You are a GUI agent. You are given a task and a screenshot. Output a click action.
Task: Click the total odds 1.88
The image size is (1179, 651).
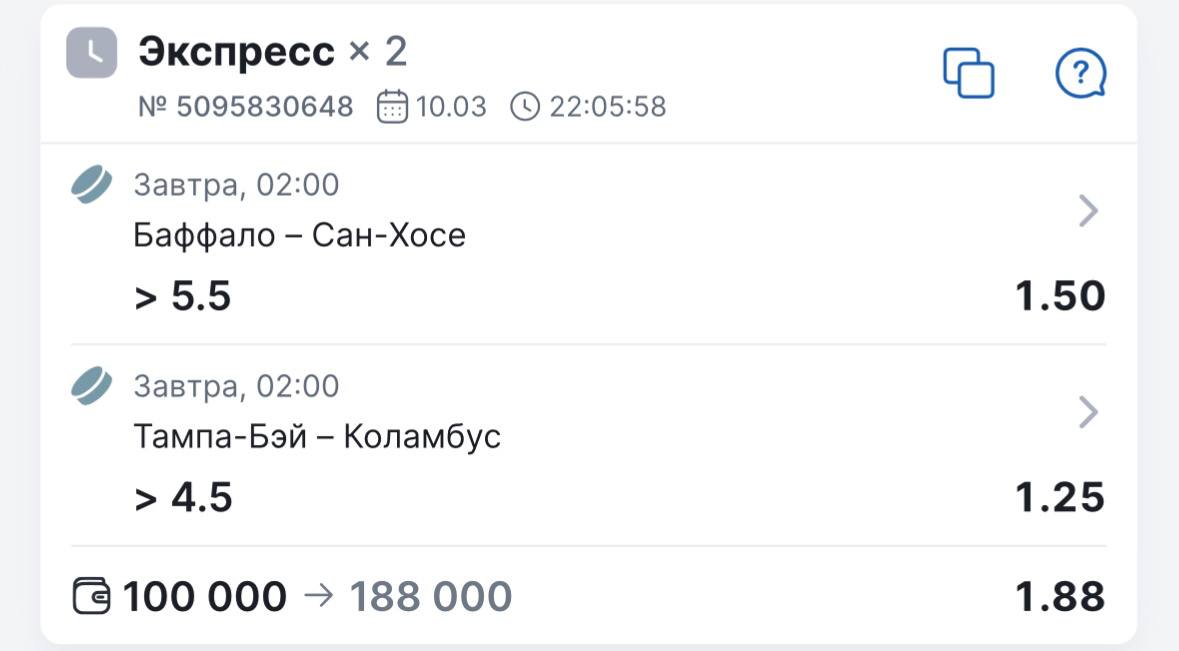1060,597
